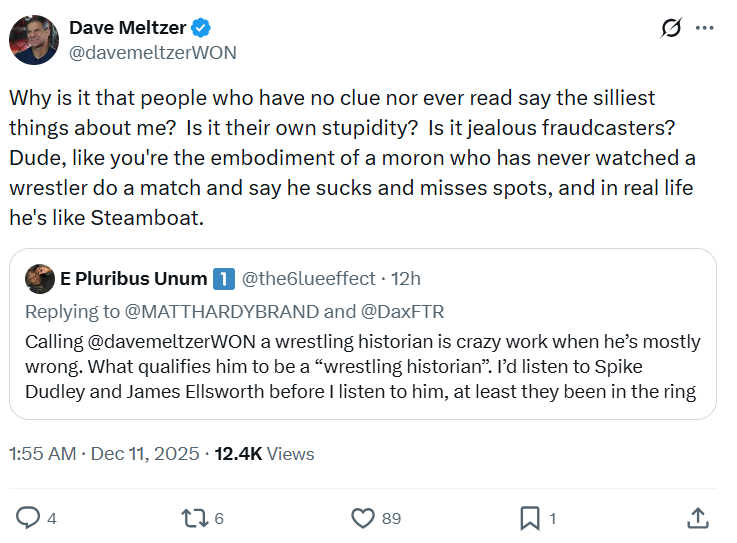
Task: Click the reply speech bubble icon
Action: 29,517
